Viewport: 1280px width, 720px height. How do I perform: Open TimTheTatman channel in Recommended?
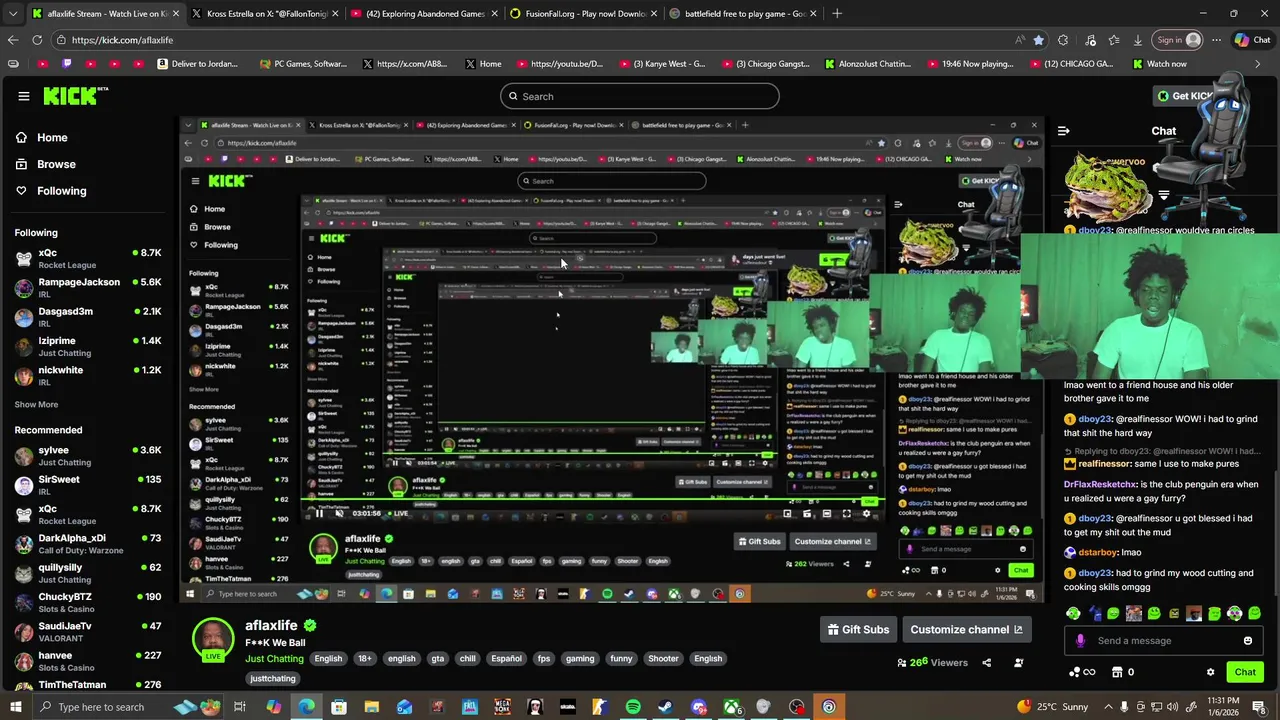pyautogui.click(x=88, y=686)
